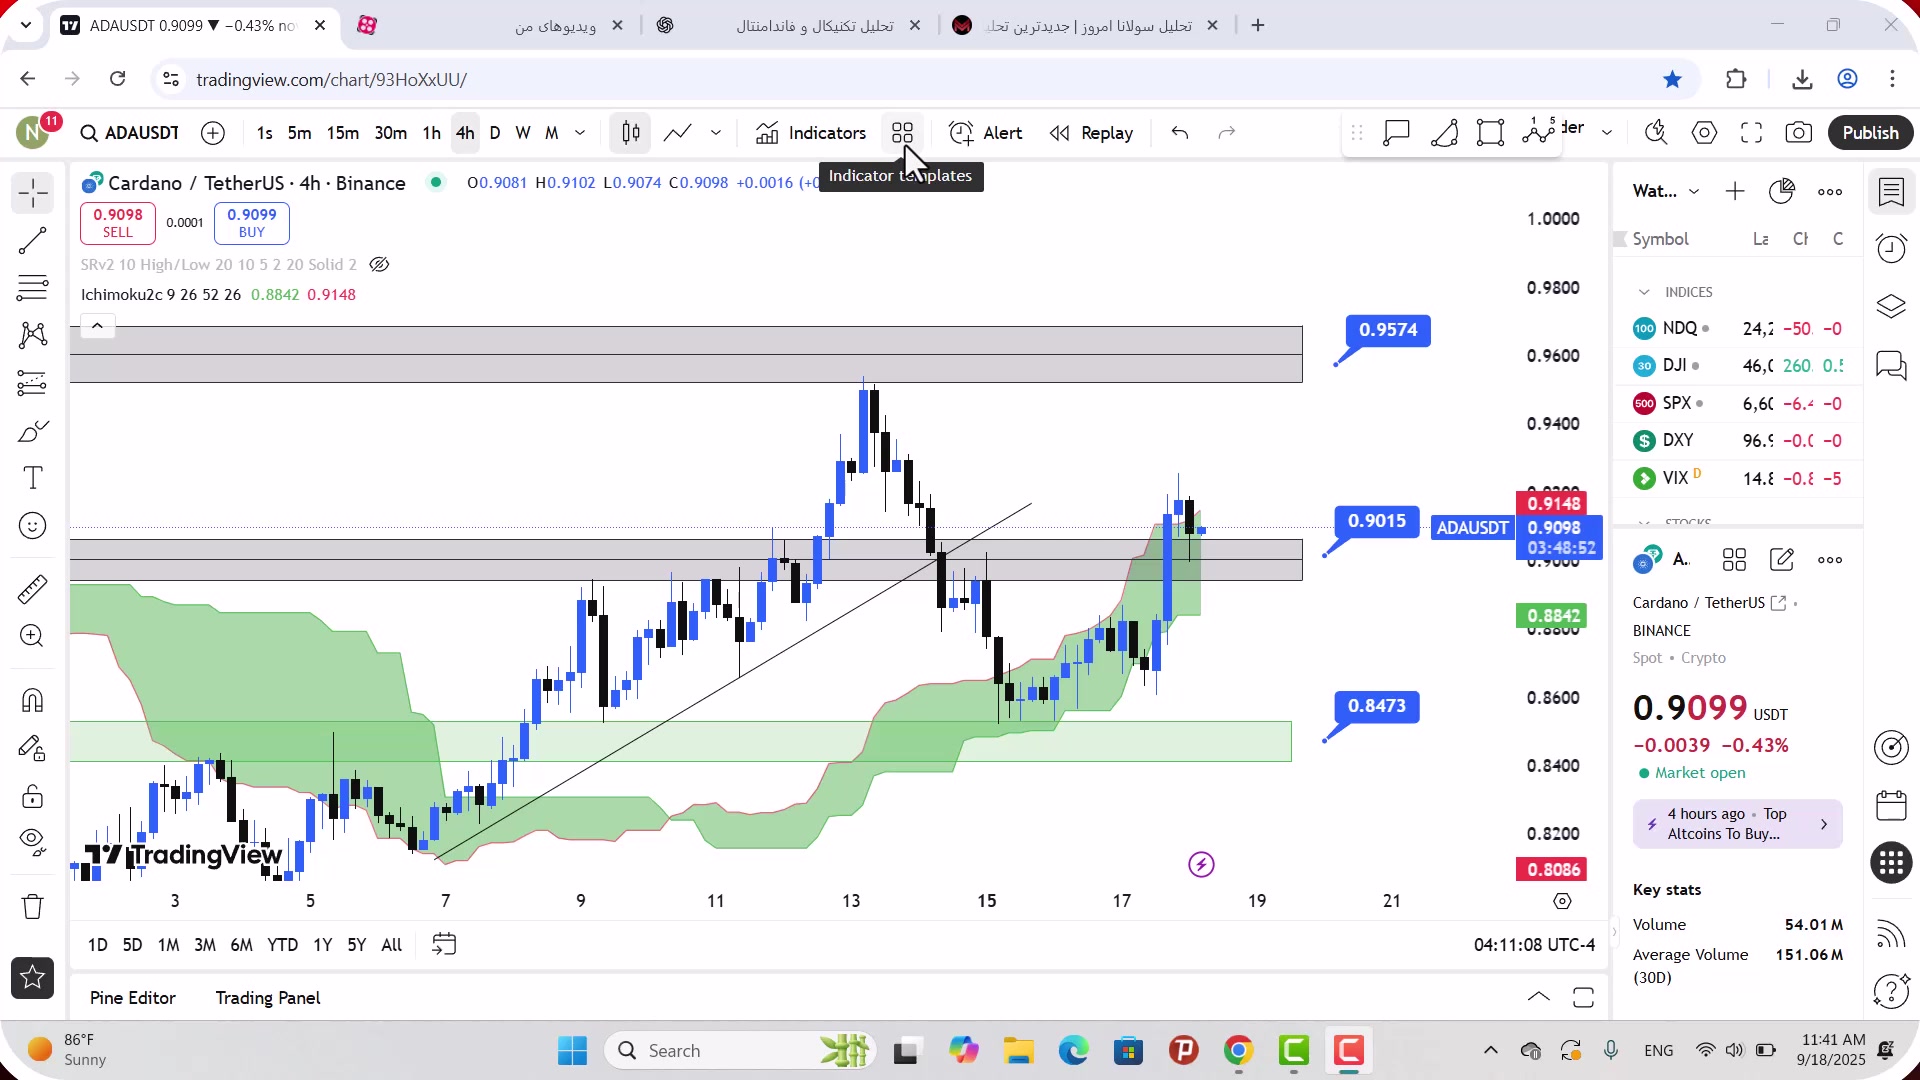
Task: Remove drawings with trash icon
Action: pos(33,906)
